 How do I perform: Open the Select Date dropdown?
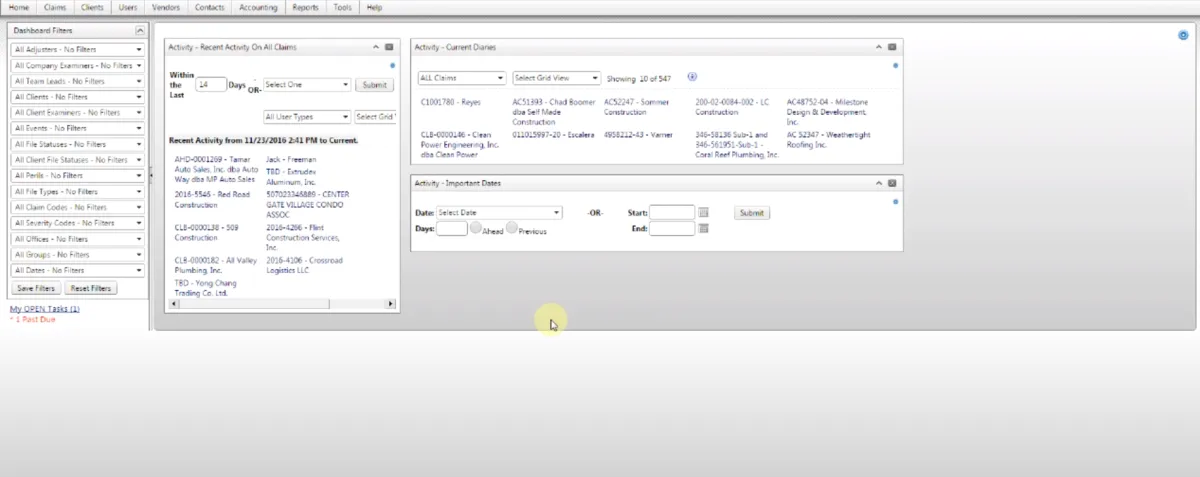499,213
